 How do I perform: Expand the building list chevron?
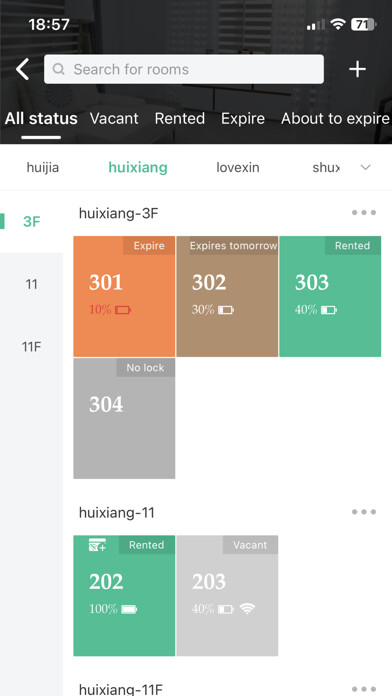point(365,167)
